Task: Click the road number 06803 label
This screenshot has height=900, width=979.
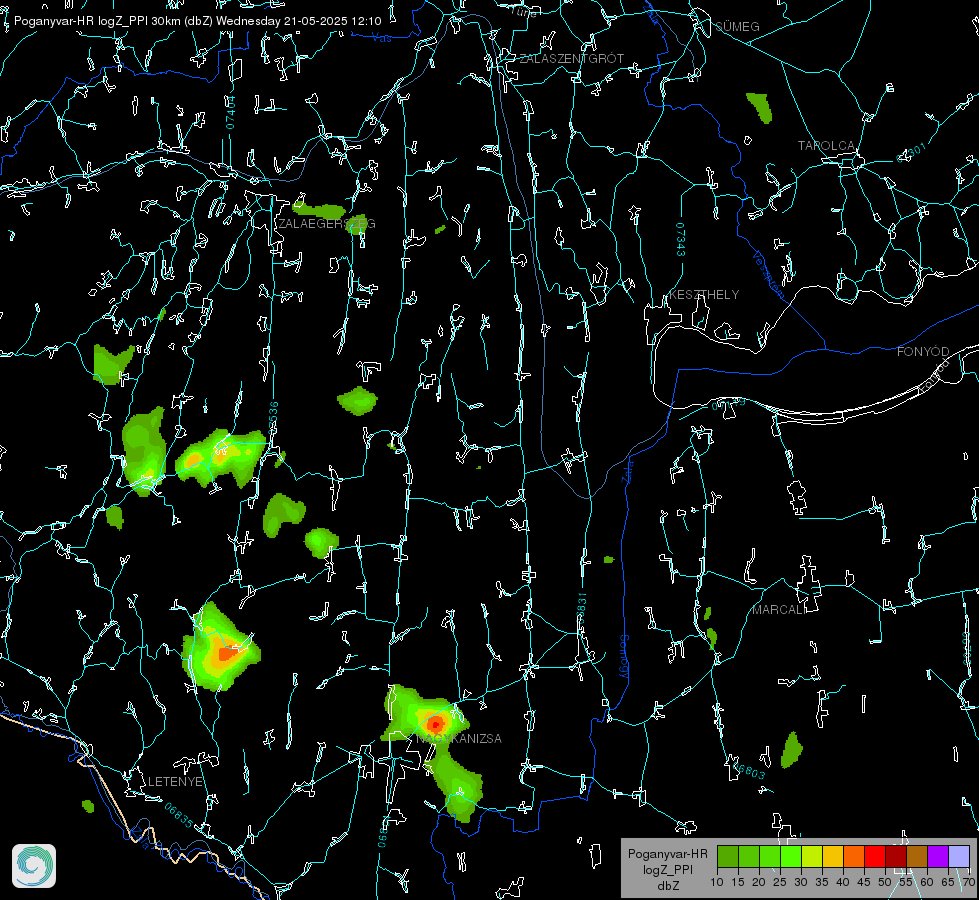Action: pos(749,770)
